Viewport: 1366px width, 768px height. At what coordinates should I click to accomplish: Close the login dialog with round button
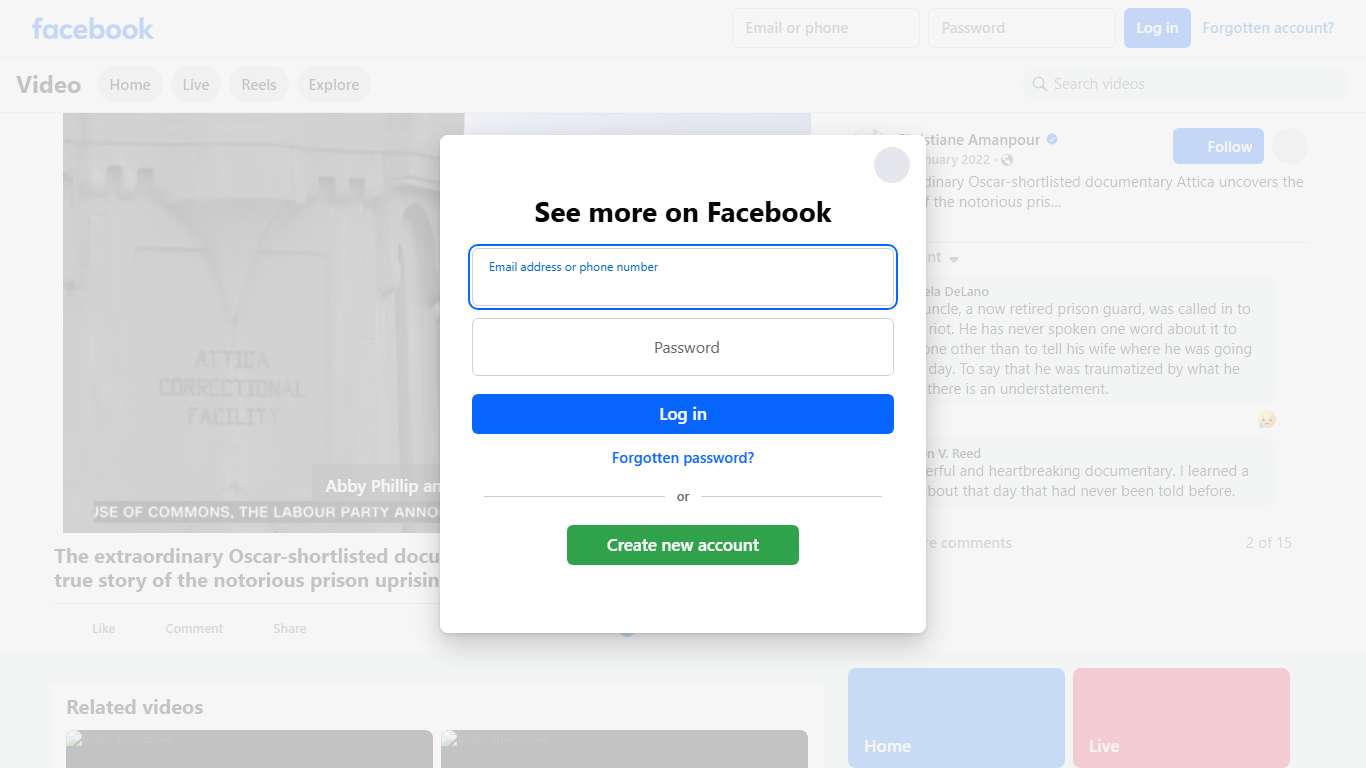[891, 165]
